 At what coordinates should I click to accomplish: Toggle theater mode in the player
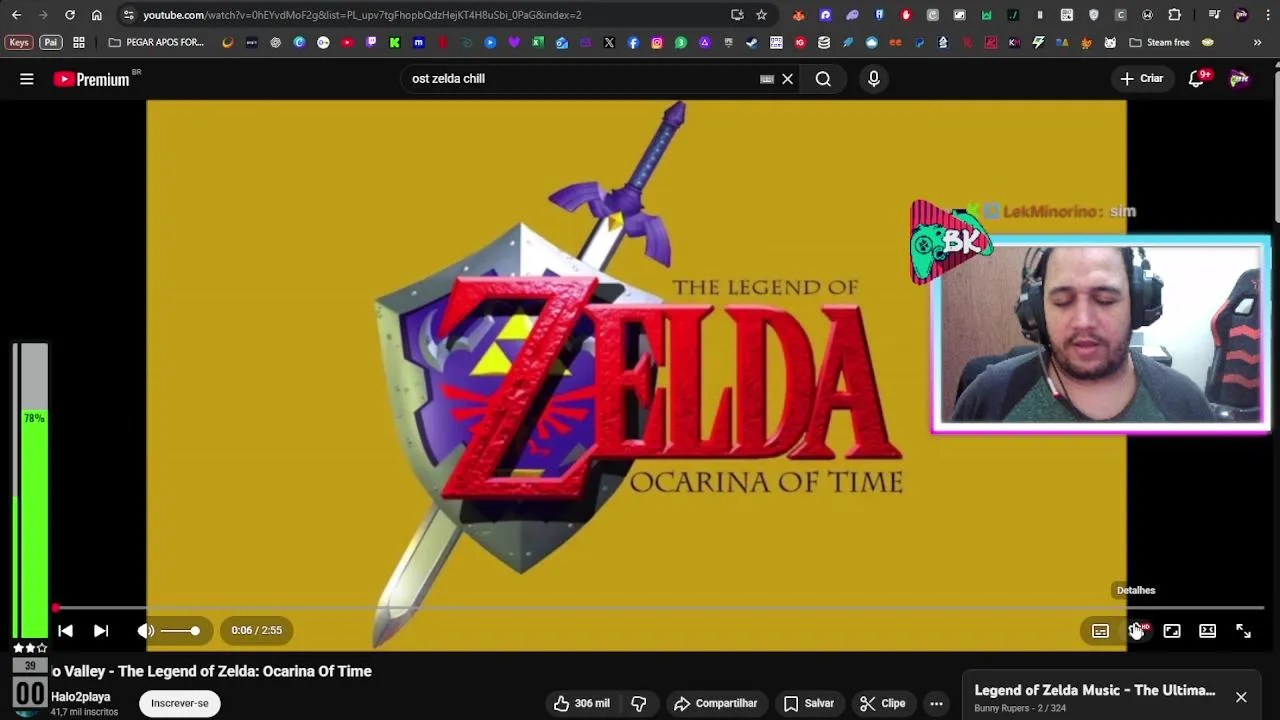pyautogui.click(x=1208, y=631)
